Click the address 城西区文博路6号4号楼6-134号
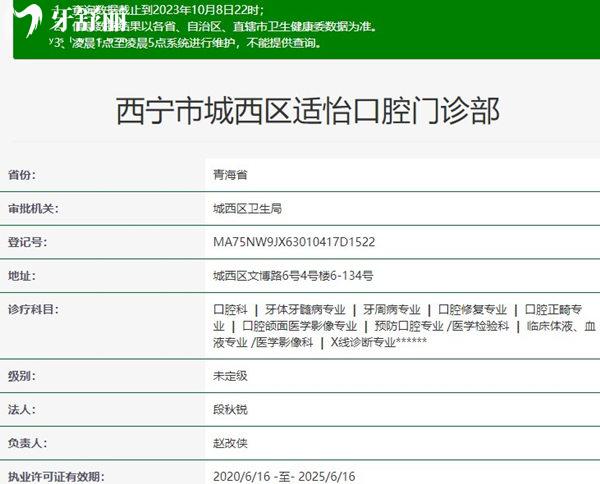Image resolution: width=600 pixels, height=484 pixels. click(293, 275)
